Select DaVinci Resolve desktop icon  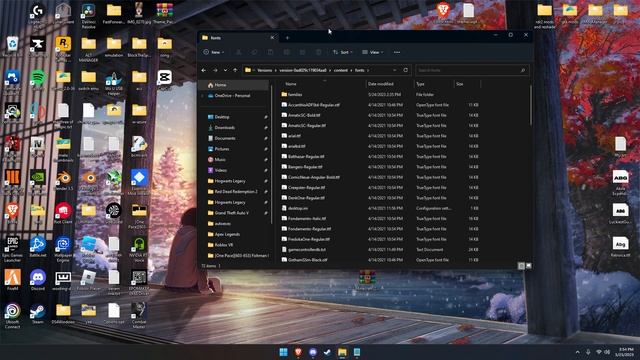(89, 16)
